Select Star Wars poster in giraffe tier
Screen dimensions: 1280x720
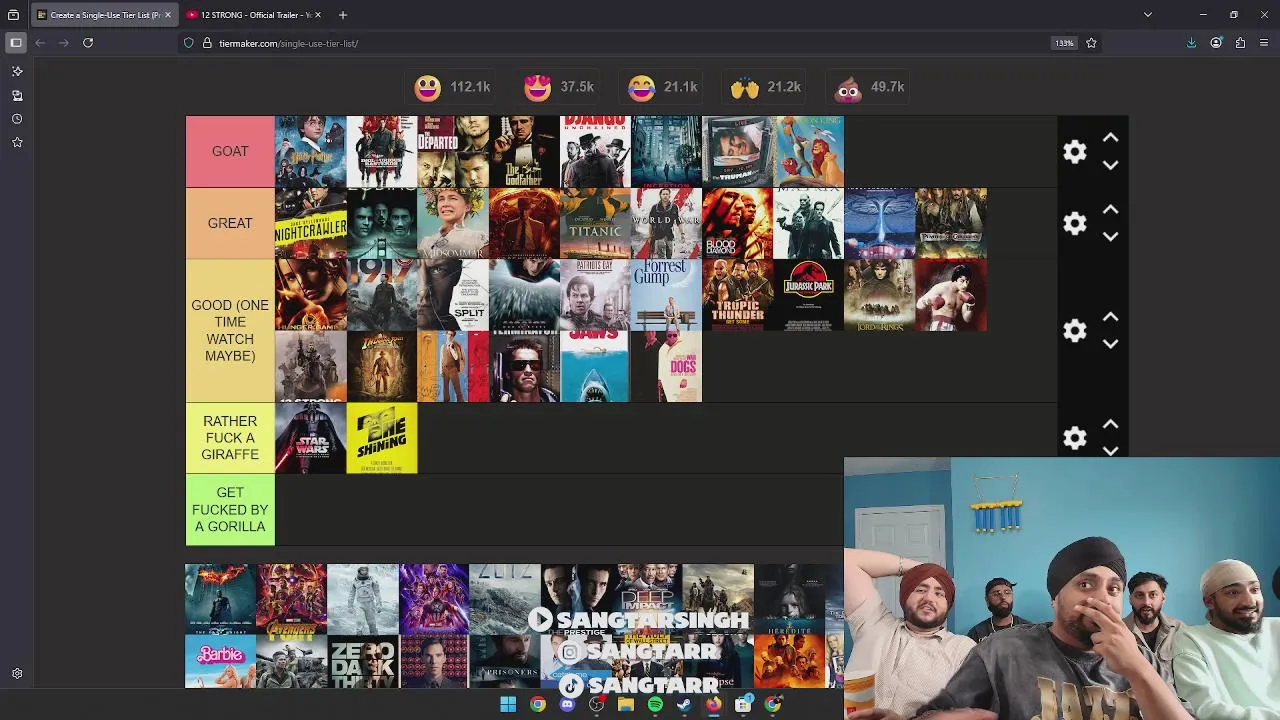click(310, 438)
